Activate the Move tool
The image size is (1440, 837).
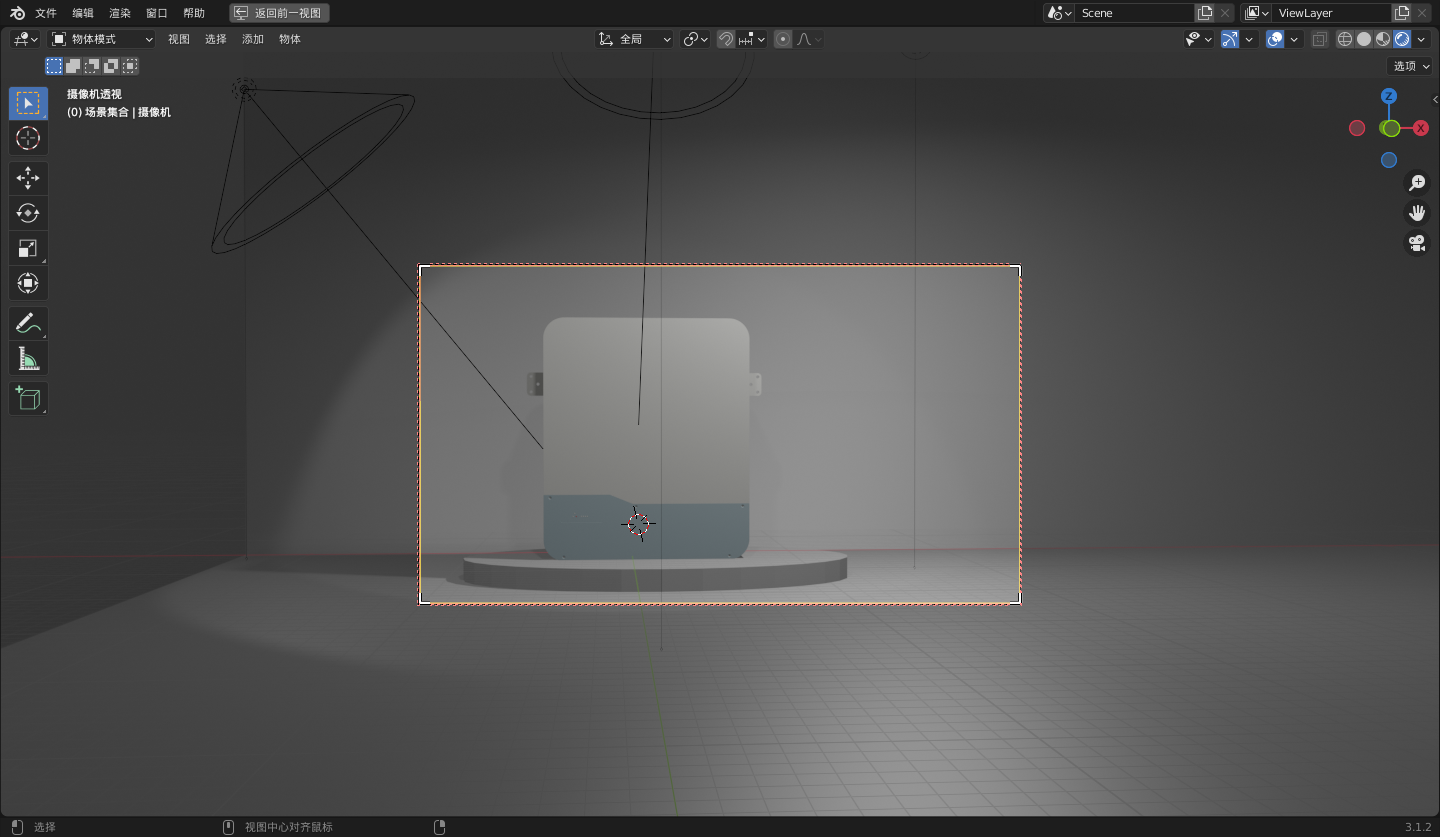pos(28,178)
